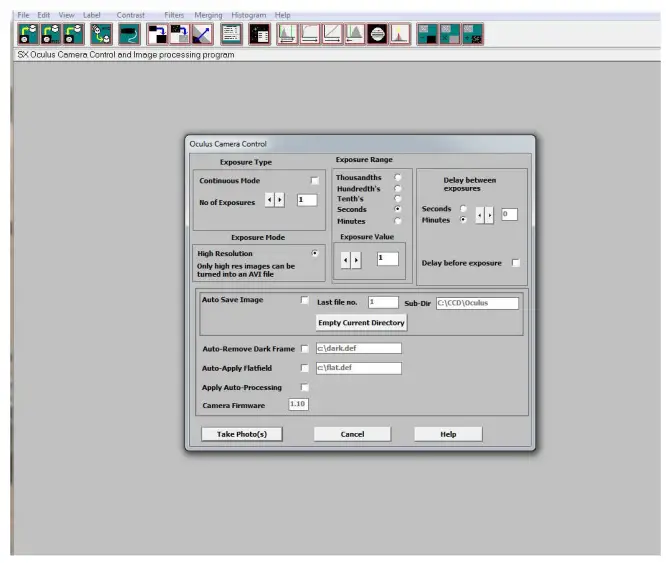Click the Sub-Dir path input field
The image size is (666, 563).
pyautogui.click(x=477, y=302)
